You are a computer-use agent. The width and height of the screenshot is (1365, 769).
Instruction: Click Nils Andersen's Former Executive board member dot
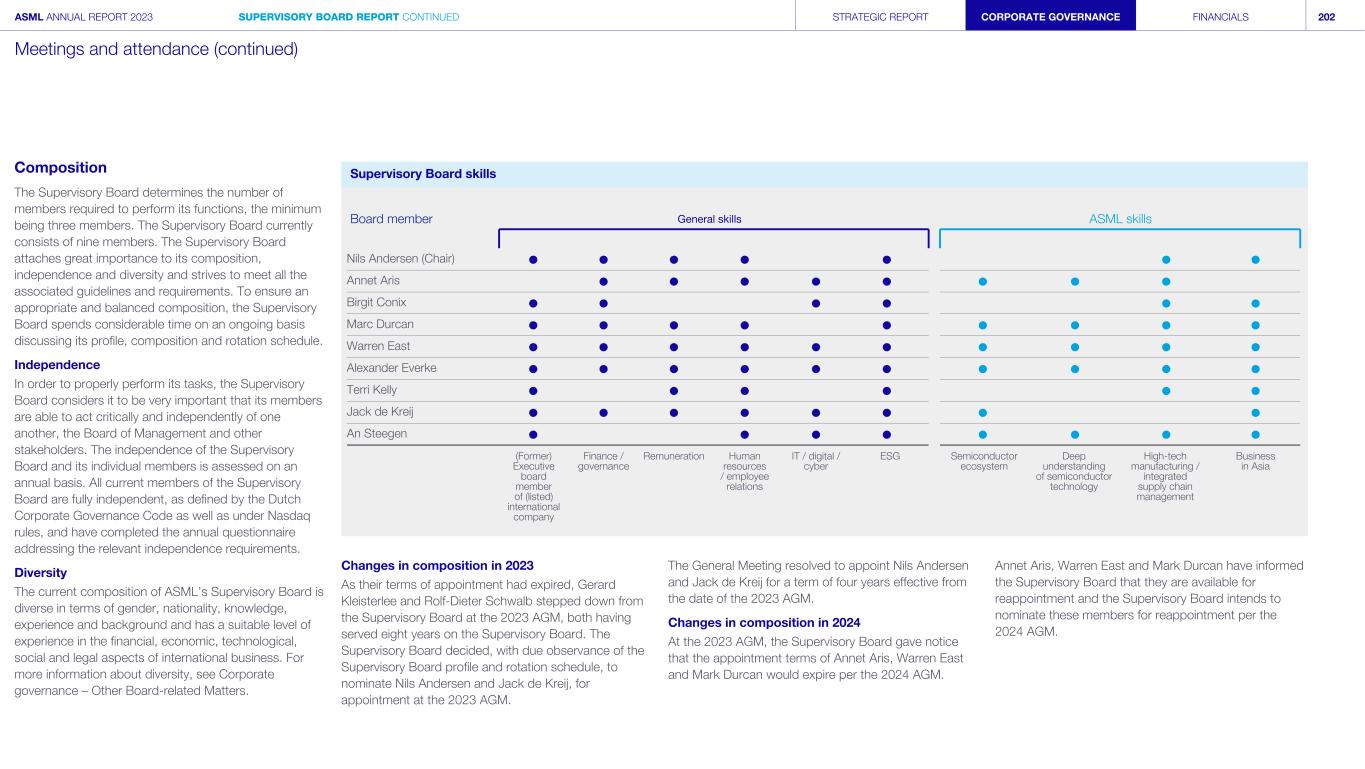click(x=533, y=259)
